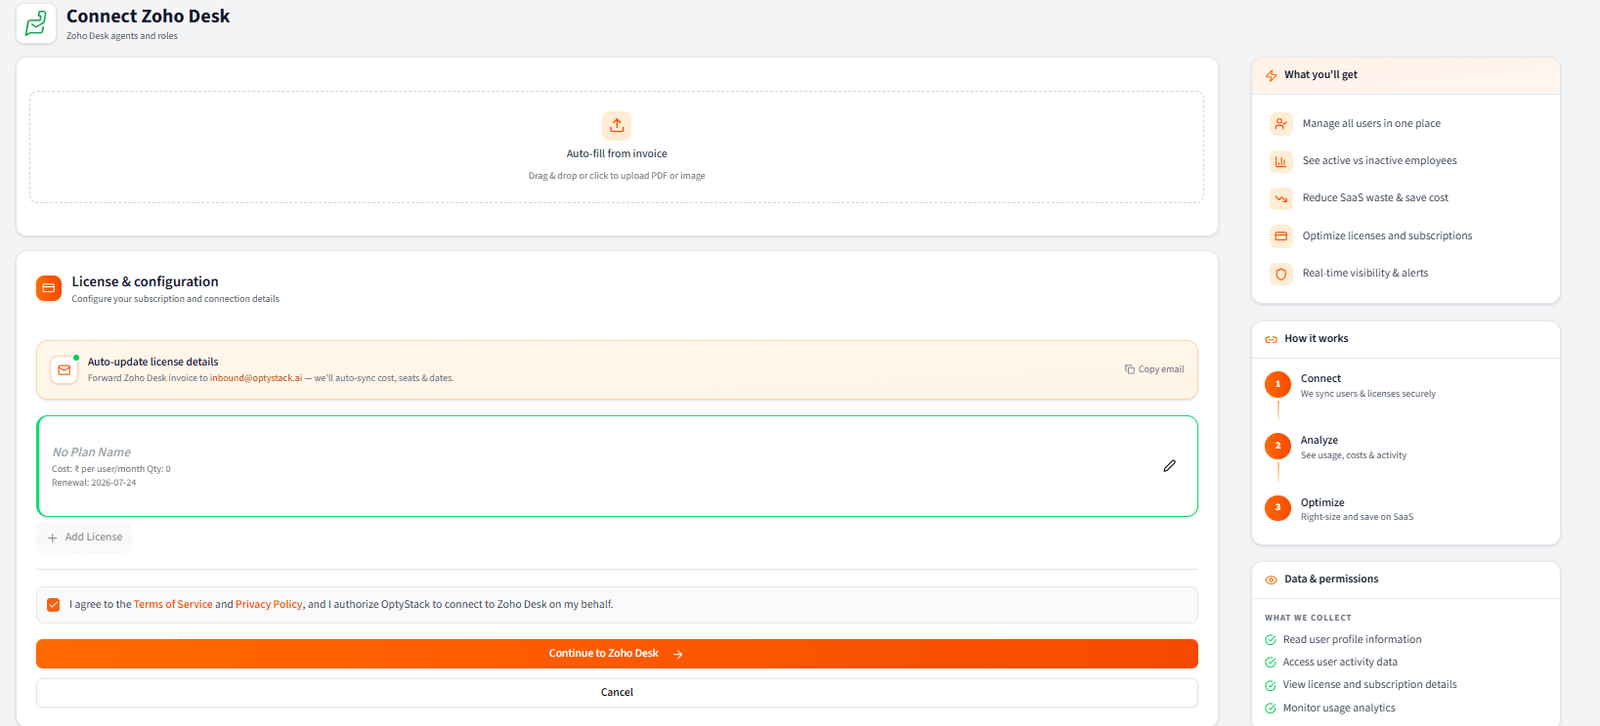Click the pencil icon to edit license
1600x726 pixels.
[x=1169, y=466]
